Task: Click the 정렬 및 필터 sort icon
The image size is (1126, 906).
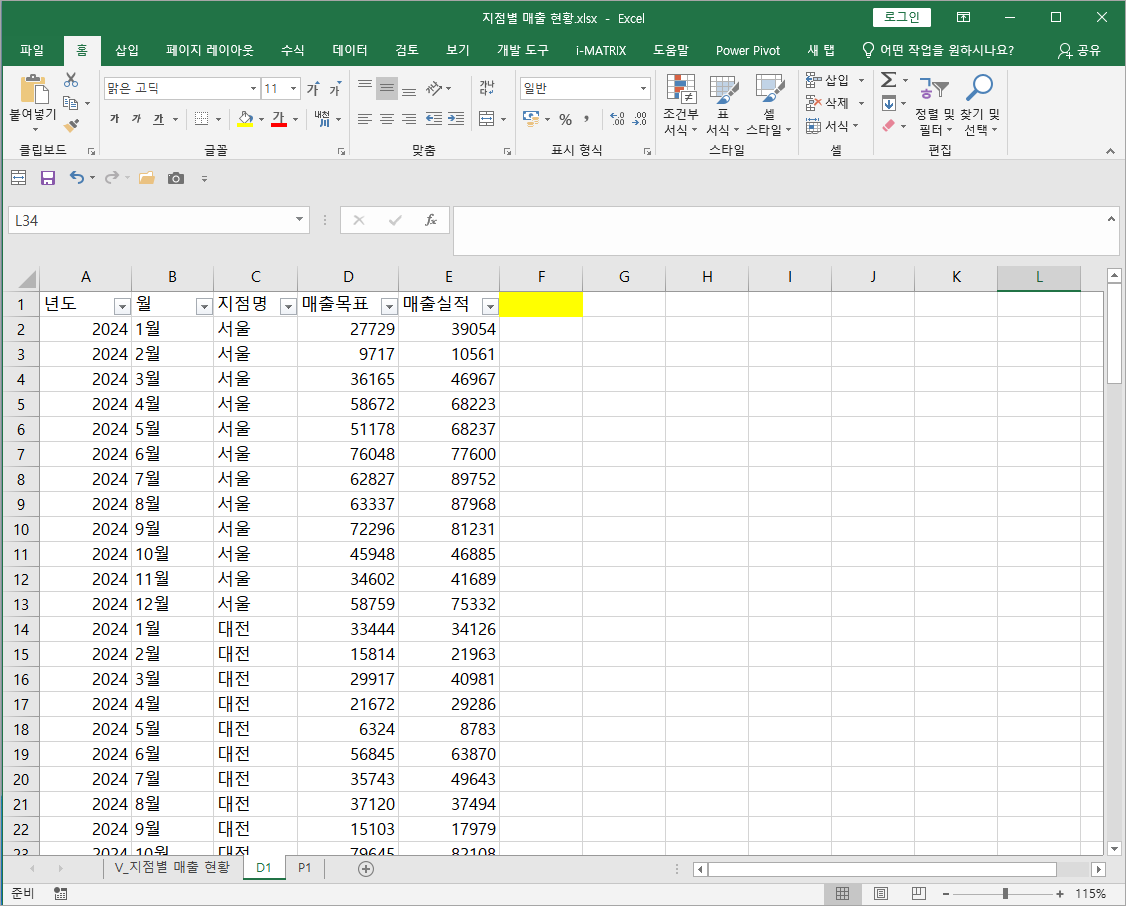Action: pyautogui.click(x=934, y=90)
